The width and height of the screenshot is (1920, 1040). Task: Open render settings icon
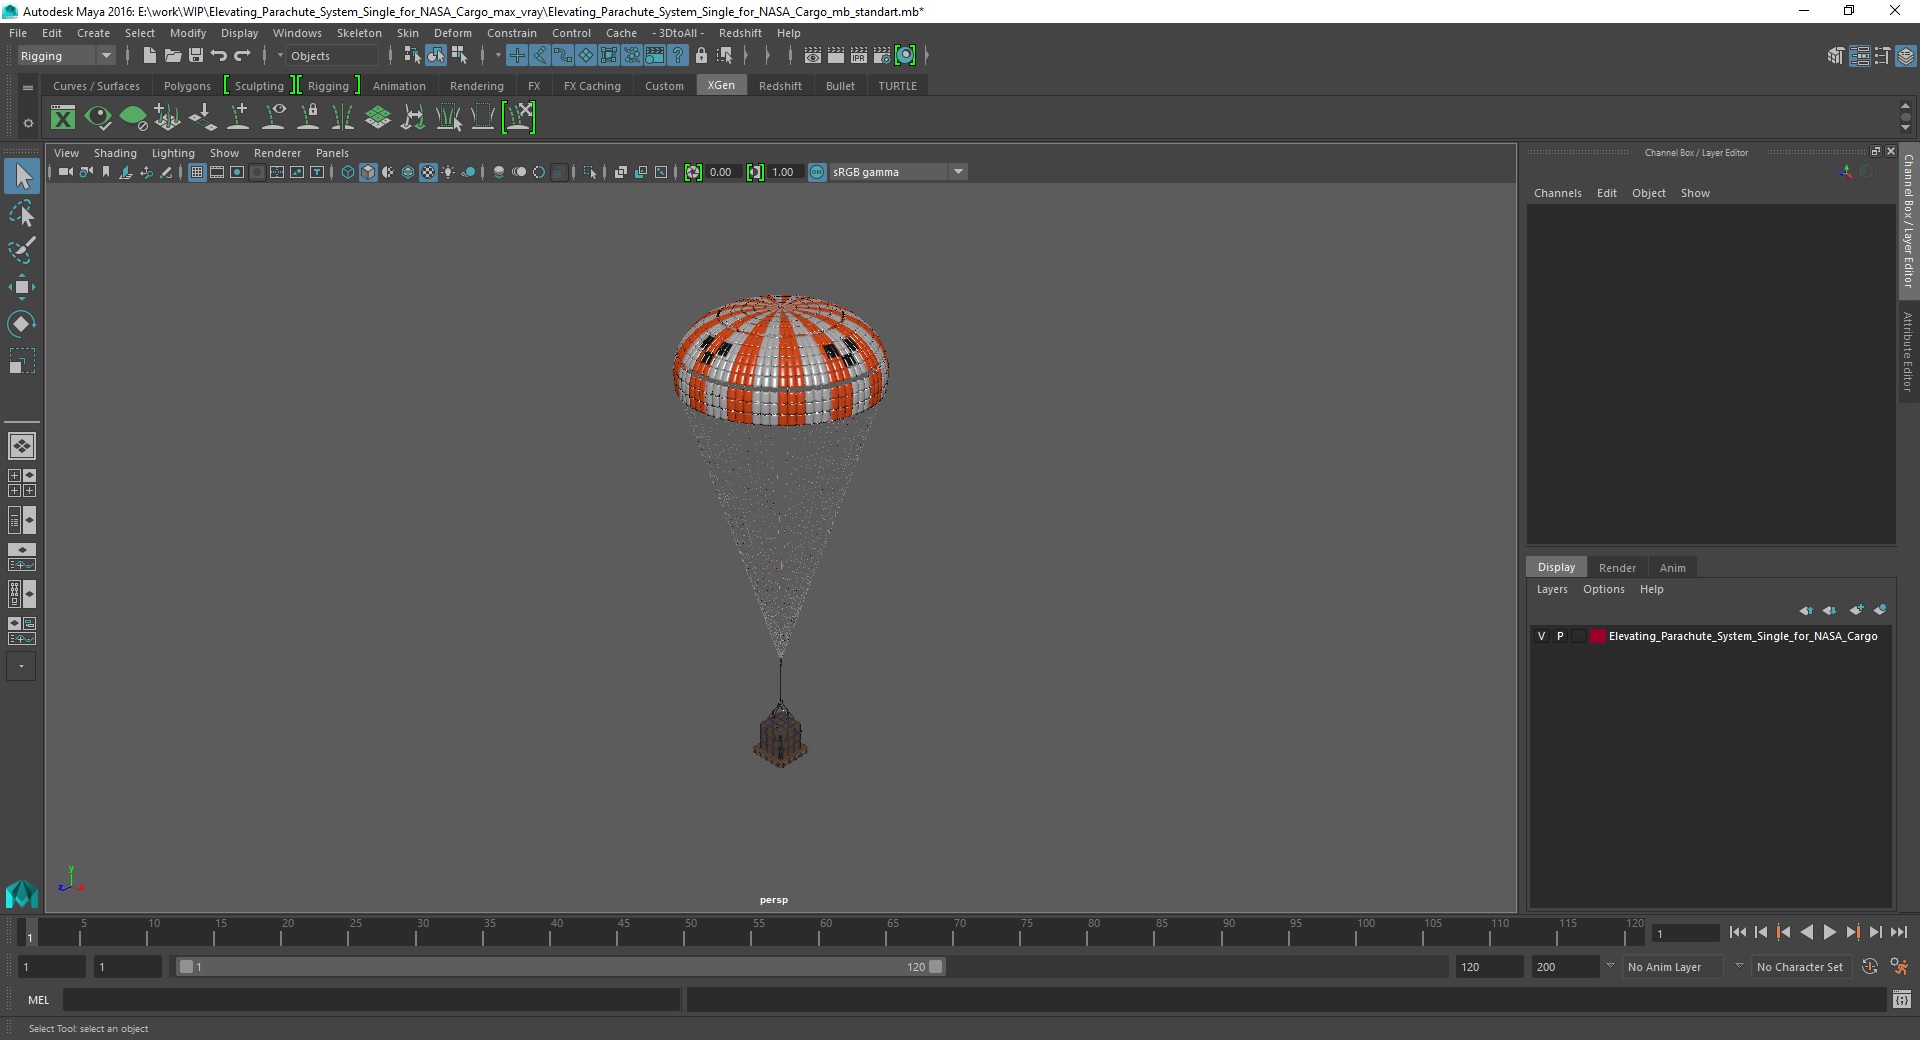click(882, 56)
